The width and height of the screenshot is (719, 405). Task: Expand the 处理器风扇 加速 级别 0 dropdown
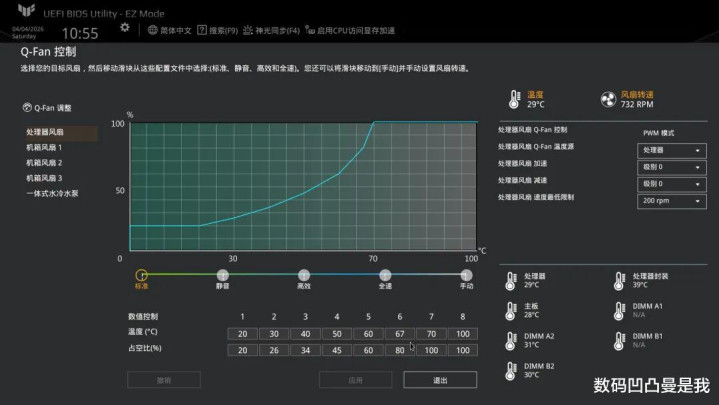[x=672, y=167]
